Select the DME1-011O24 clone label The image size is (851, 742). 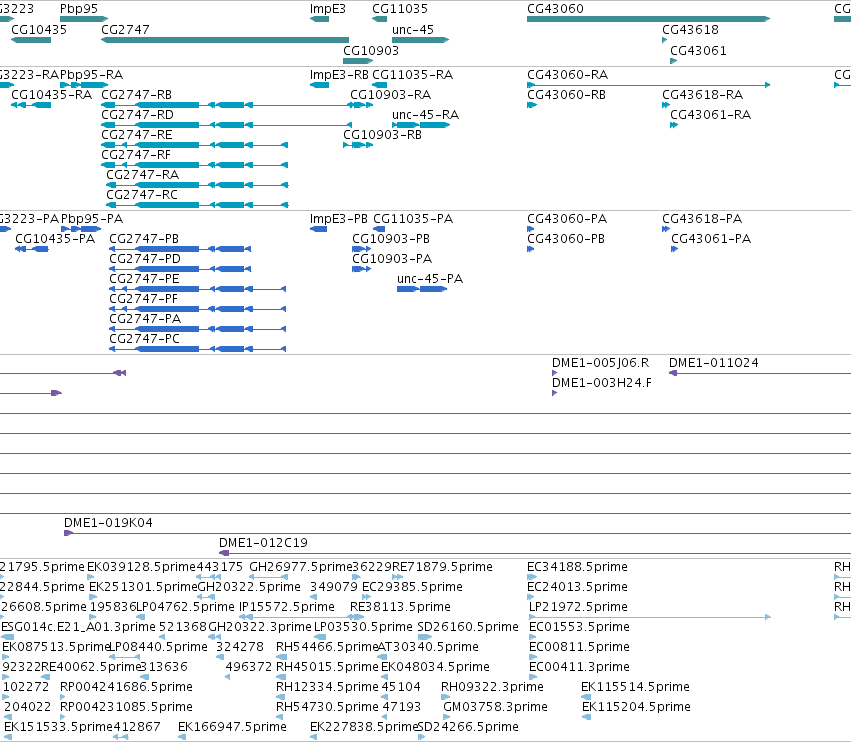coord(714,363)
